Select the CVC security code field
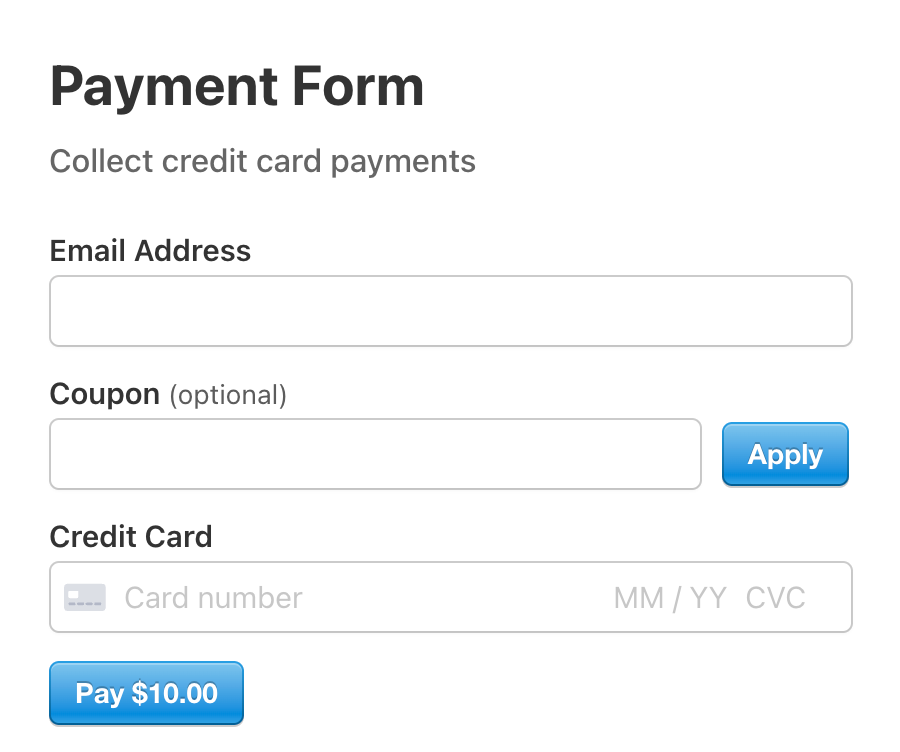The width and height of the screenshot is (900, 752). tap(775, 598)
